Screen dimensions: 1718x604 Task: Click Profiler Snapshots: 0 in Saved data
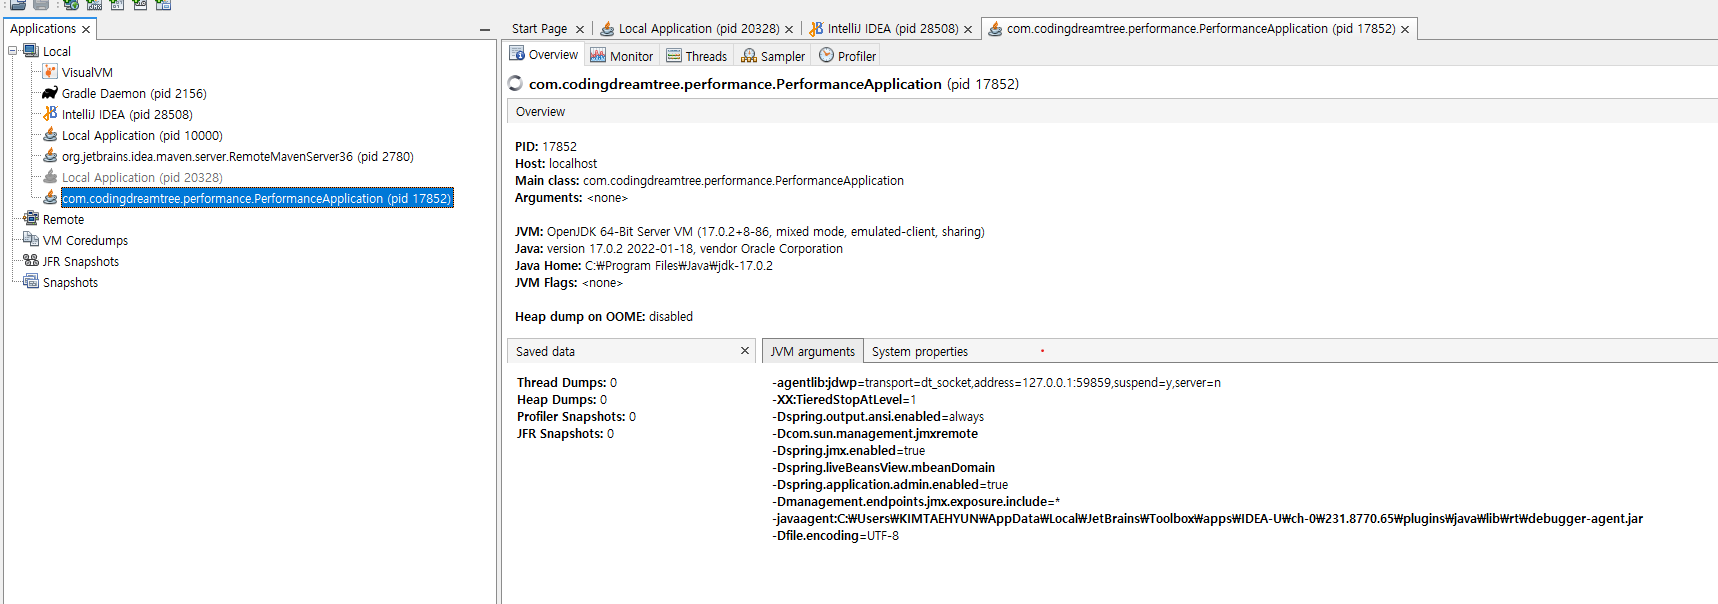click(x=576, y=416)
